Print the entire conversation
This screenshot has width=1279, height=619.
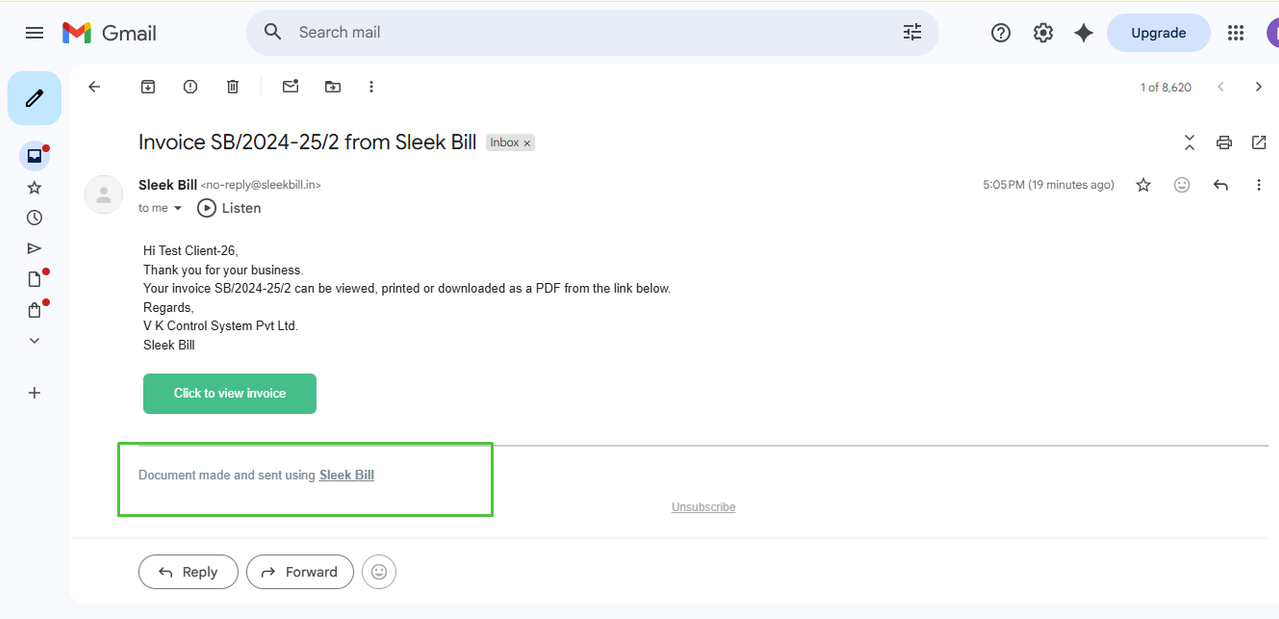tap(1224, 142)
